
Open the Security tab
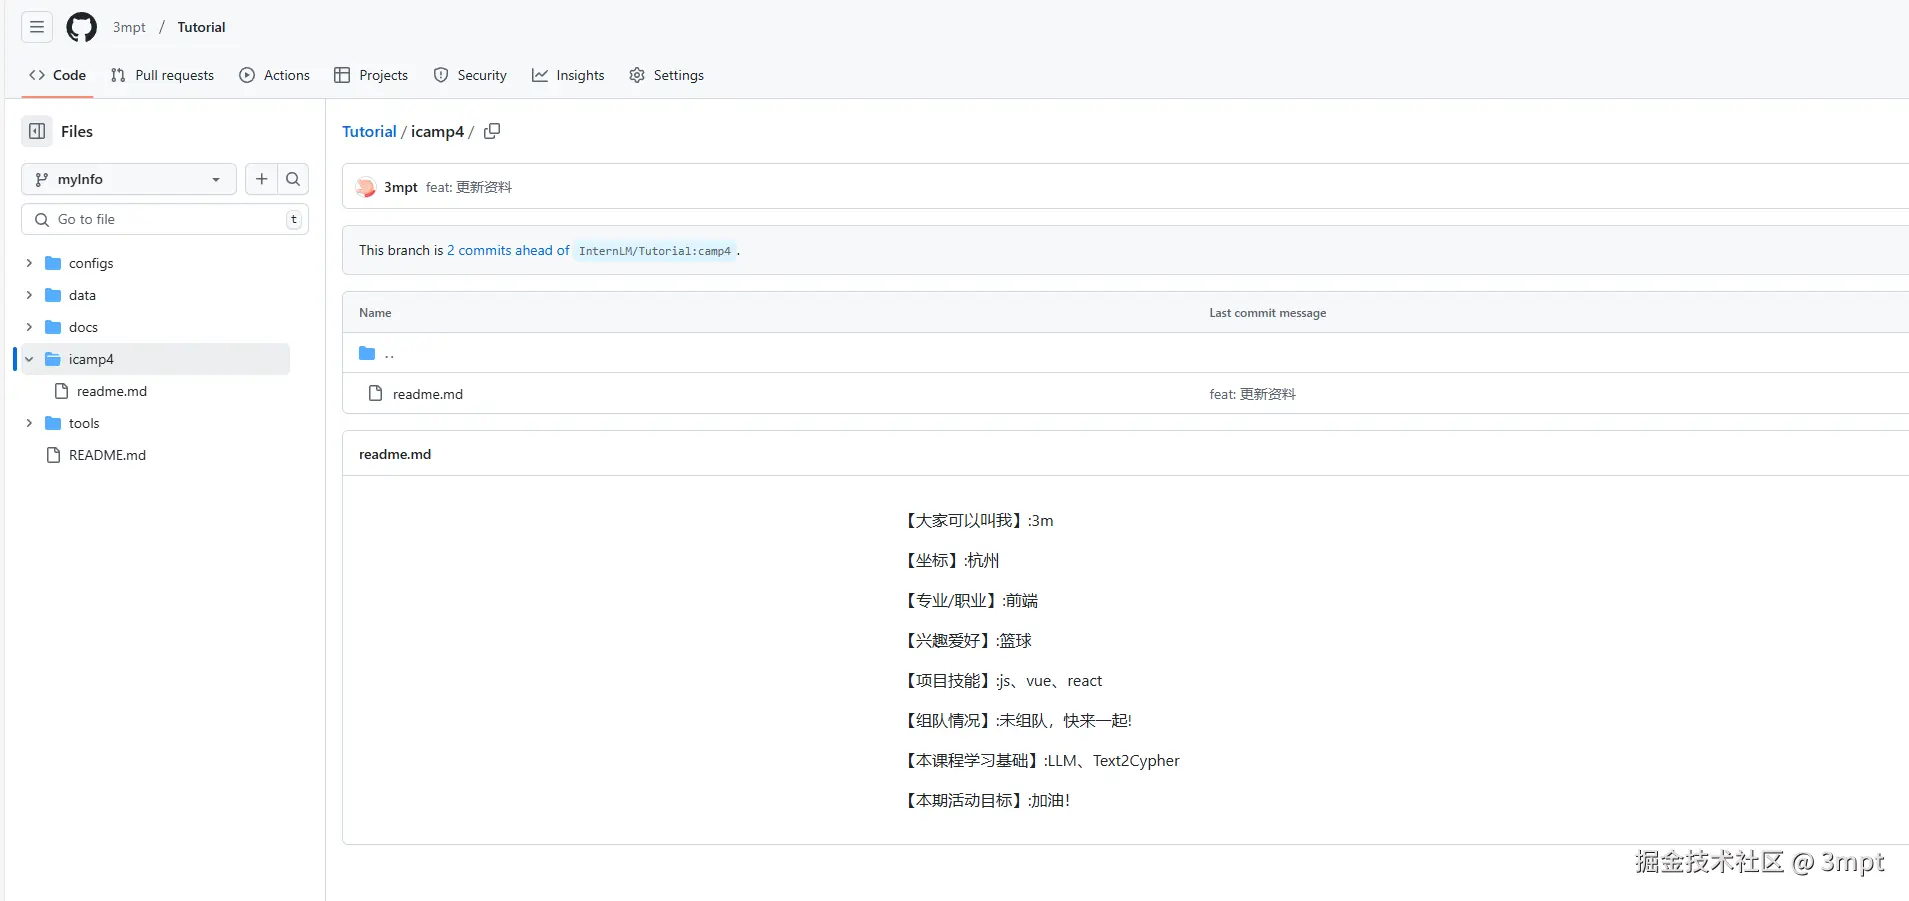[470, 75]
